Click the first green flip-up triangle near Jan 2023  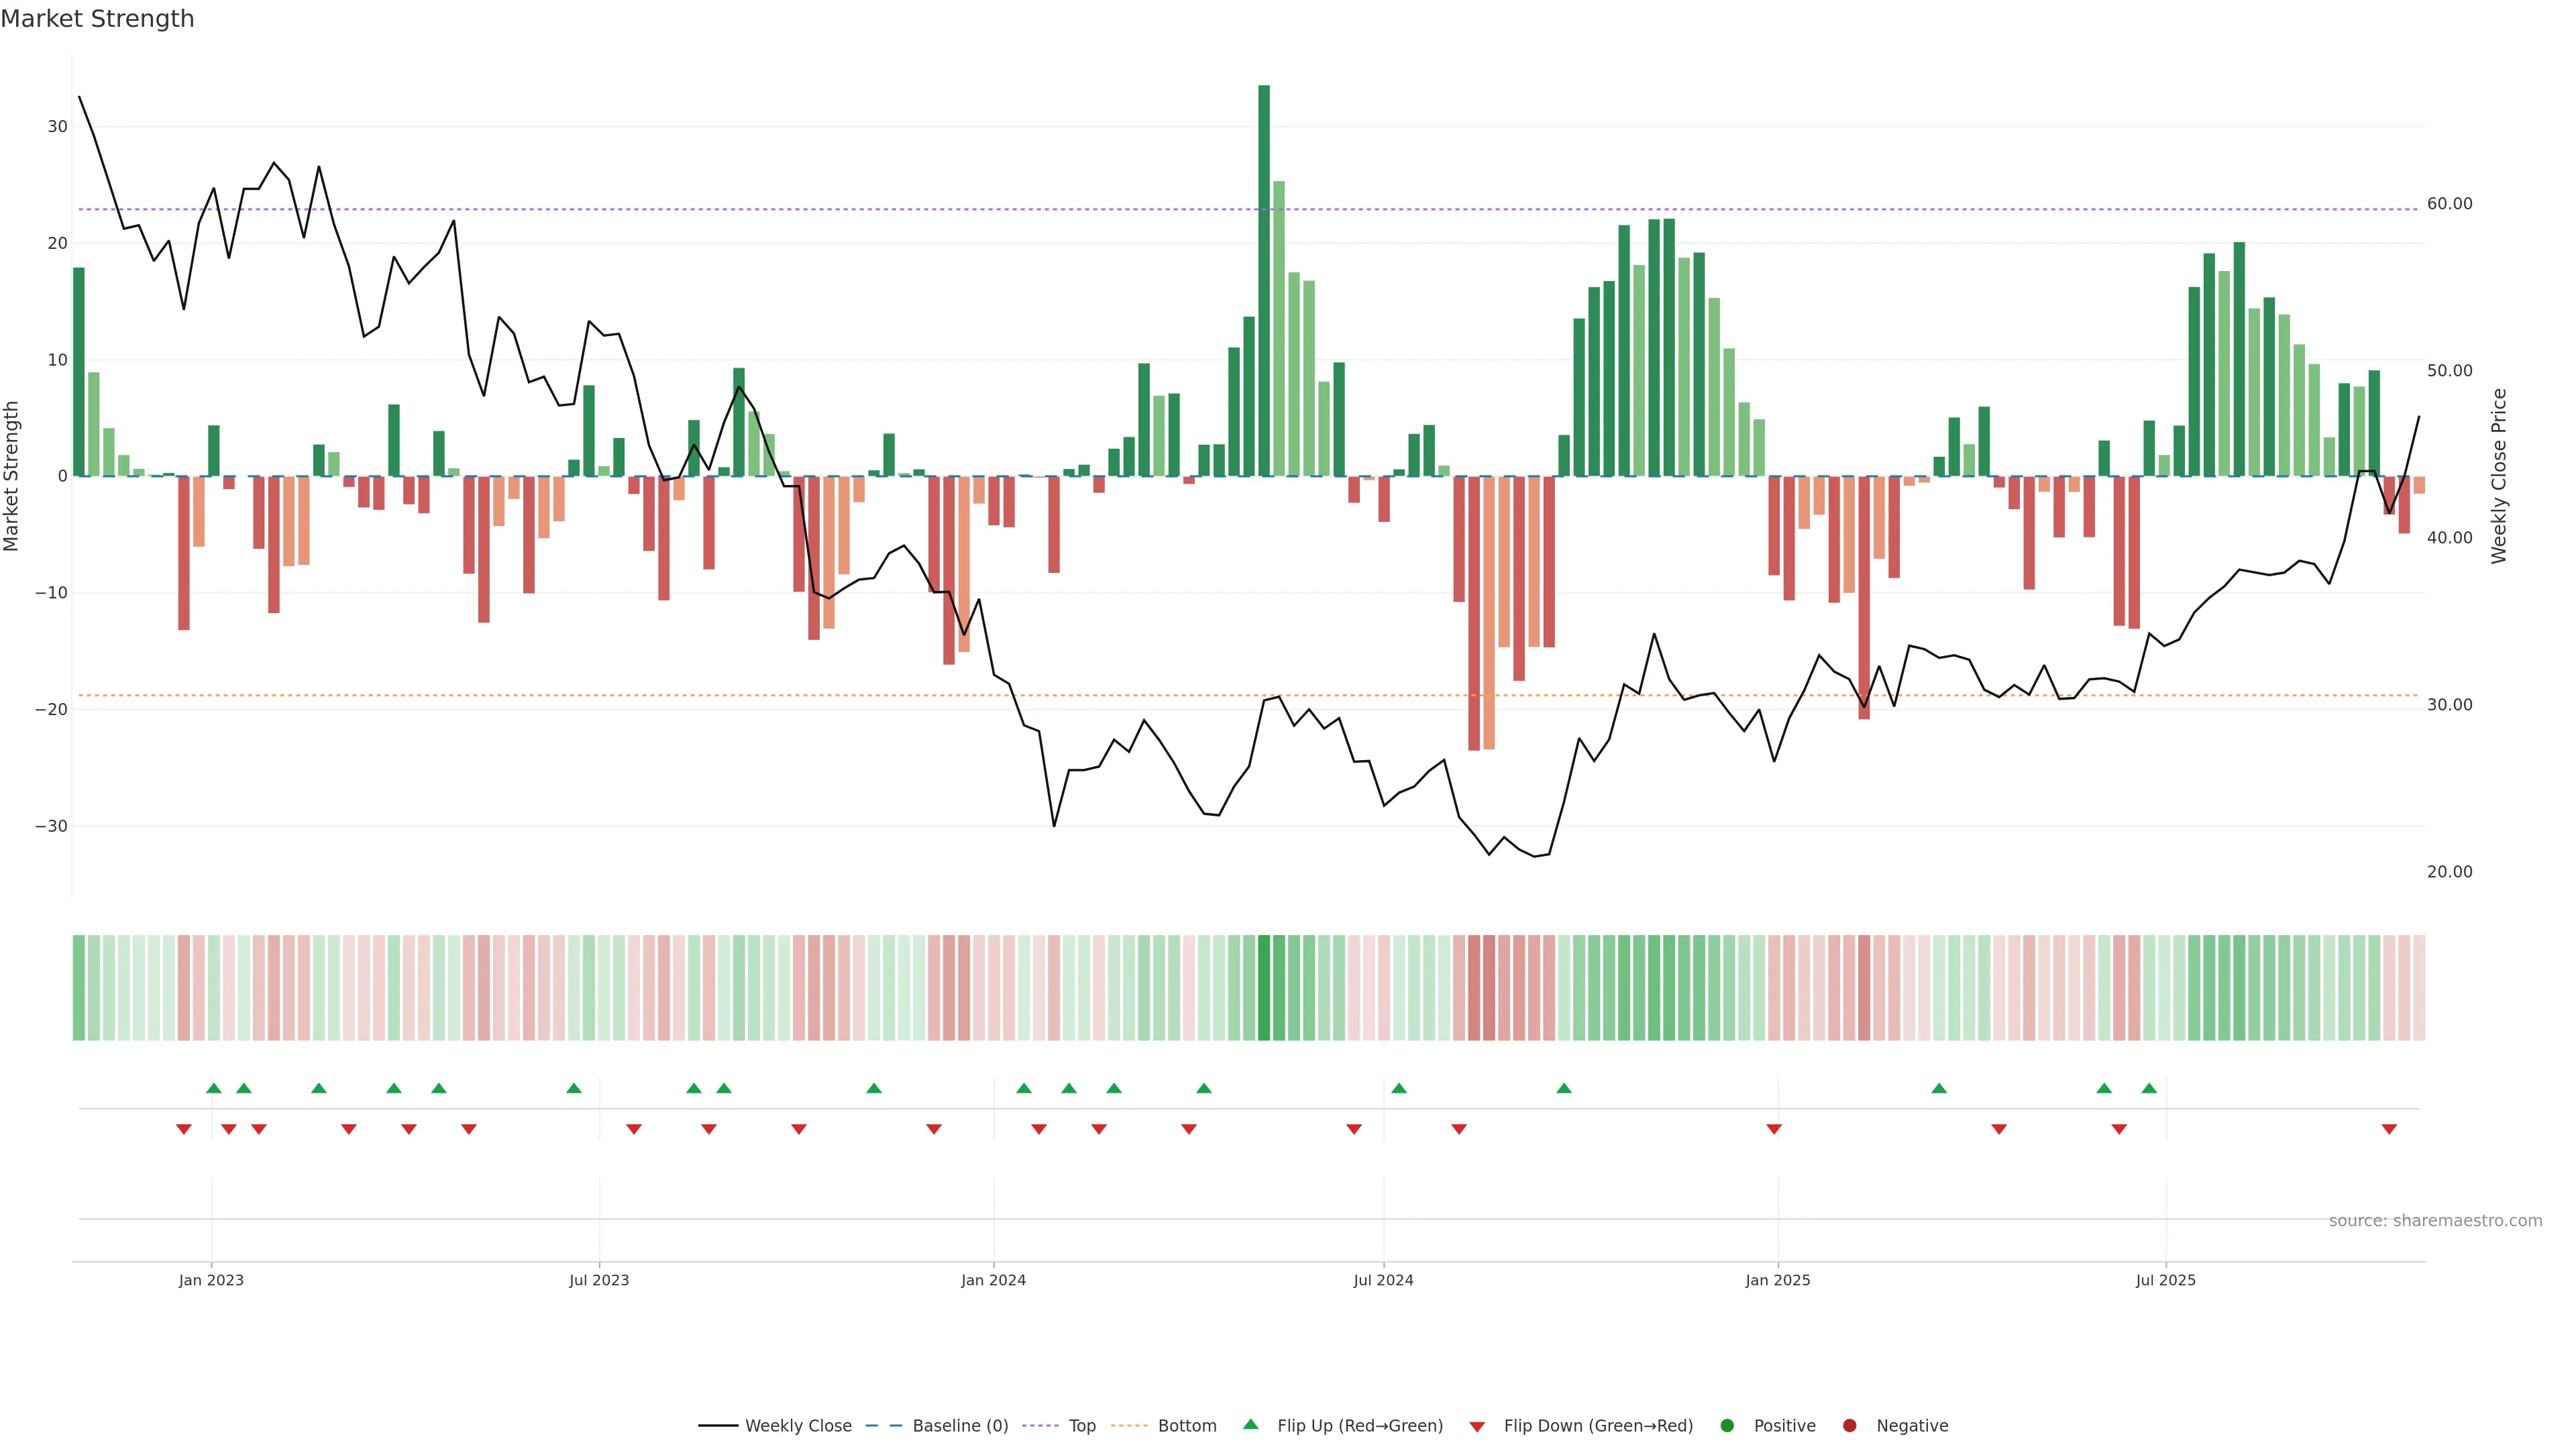pyautogui.click(x=213, y=1088)
